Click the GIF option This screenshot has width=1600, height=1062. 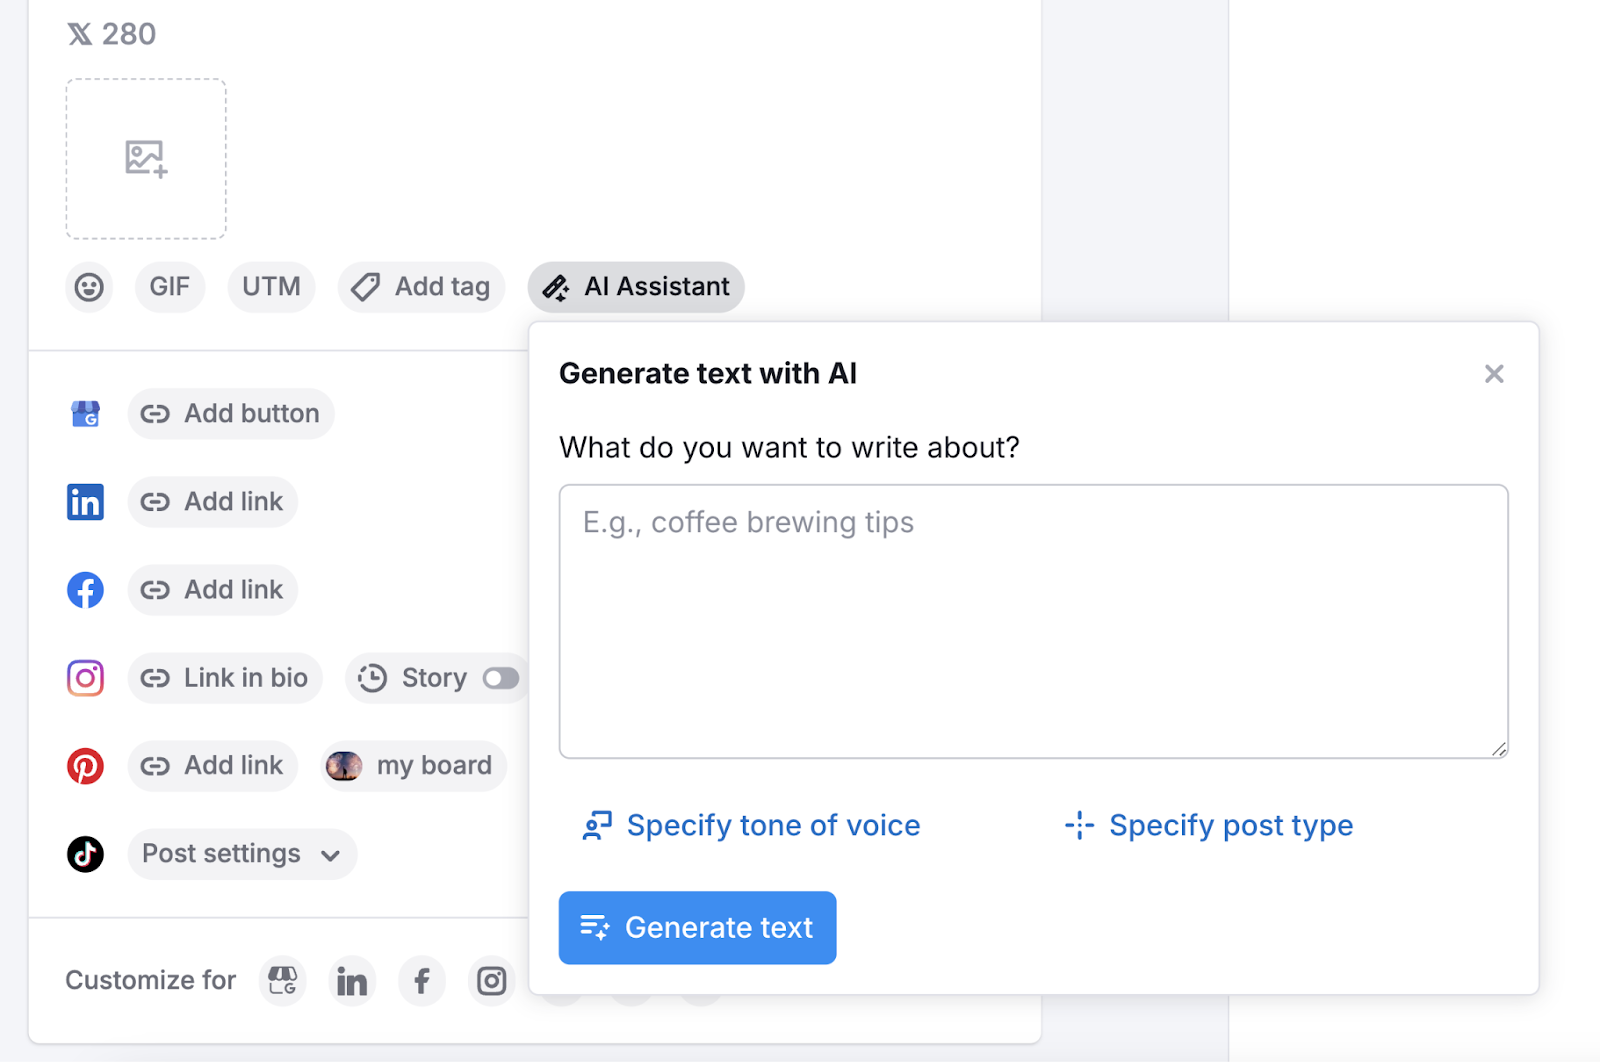169,287
